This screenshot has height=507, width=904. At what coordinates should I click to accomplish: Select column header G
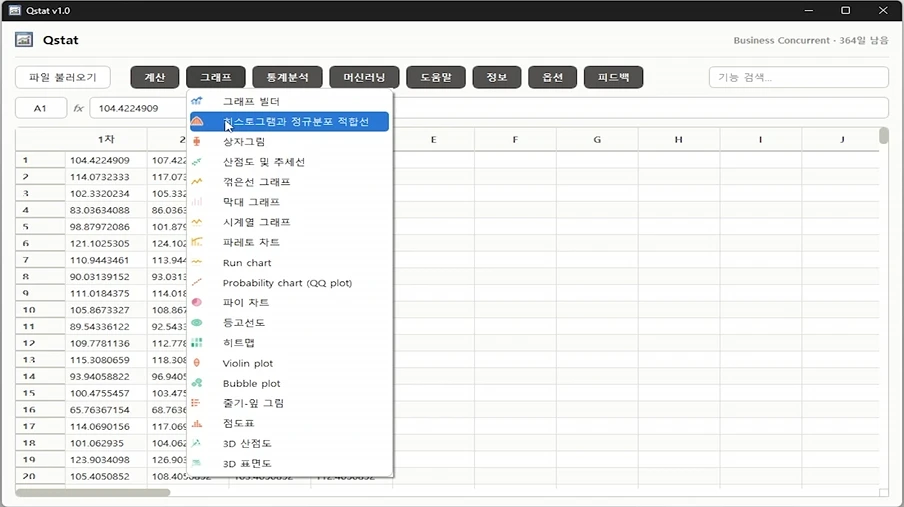[x=597, y=140]
